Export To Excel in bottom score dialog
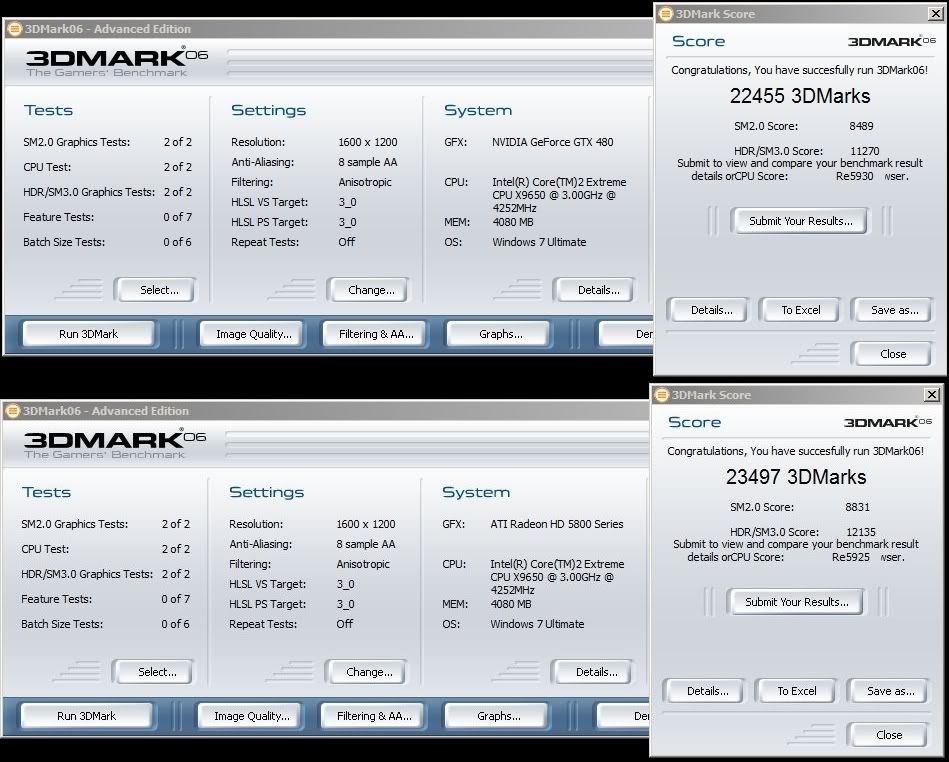The image size is (949, 762). (795, 691)
